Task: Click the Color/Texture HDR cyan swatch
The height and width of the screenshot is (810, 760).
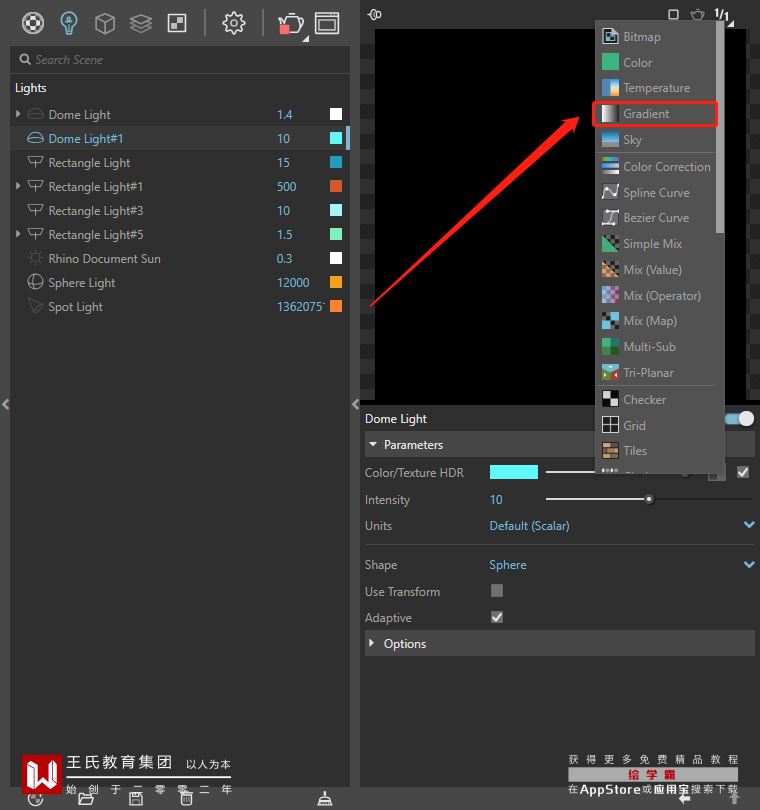Action: point(514,472)
